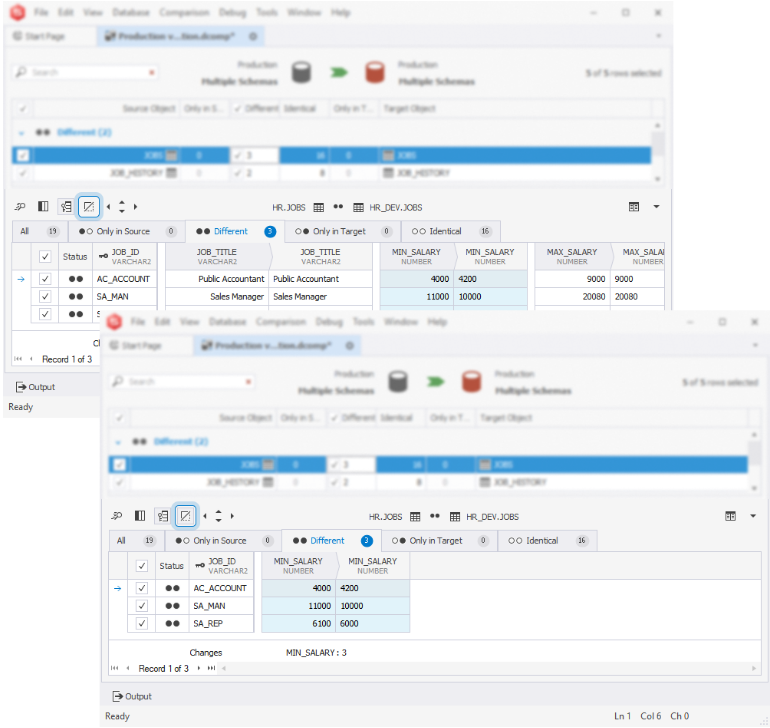The image size is (770, 728).
Task: Click the HR.JOBS source table icon in the back window
Action: [x=319, y=207]
